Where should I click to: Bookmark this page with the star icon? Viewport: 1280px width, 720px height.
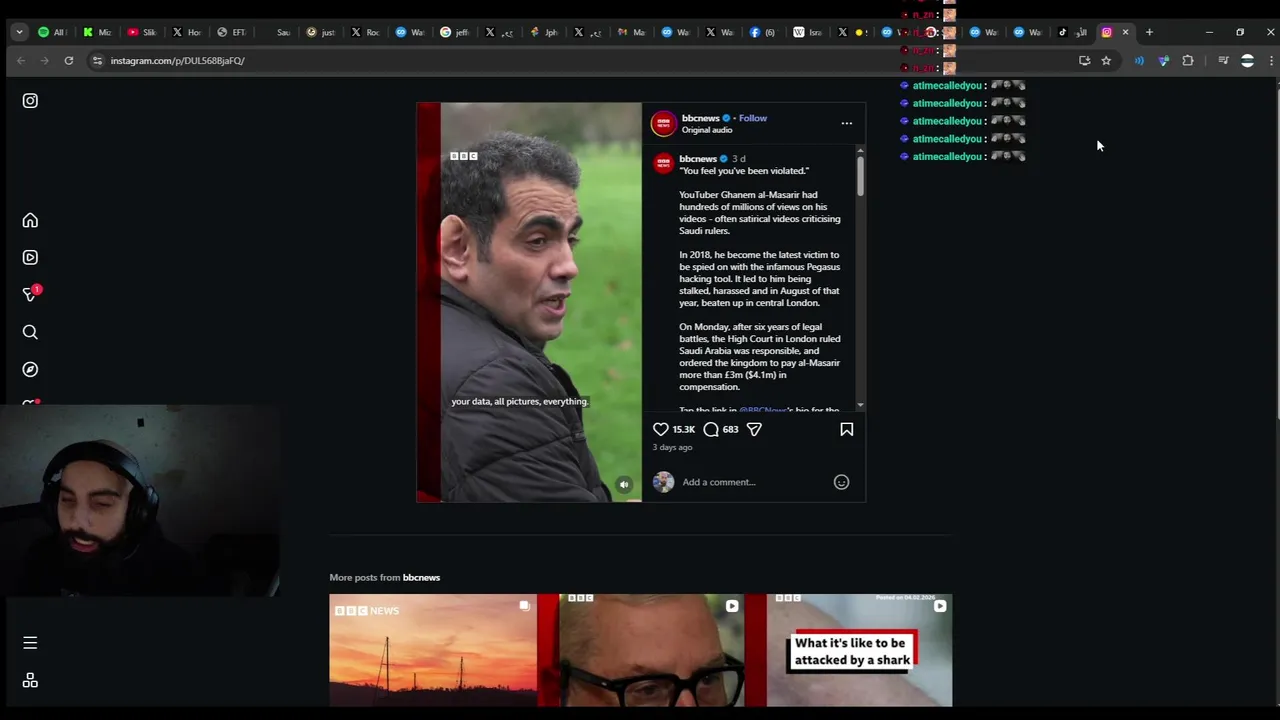click(x=1106, y=61)
